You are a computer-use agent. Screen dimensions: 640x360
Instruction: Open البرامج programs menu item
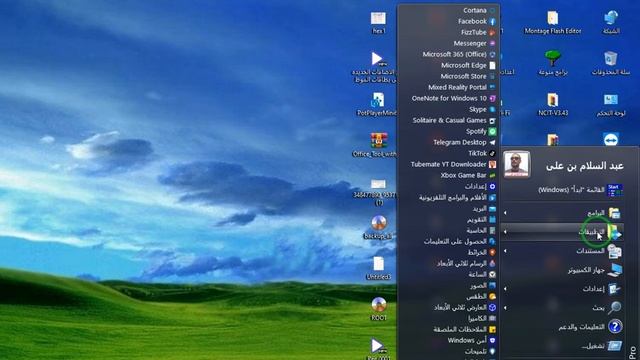coord(563,213)
